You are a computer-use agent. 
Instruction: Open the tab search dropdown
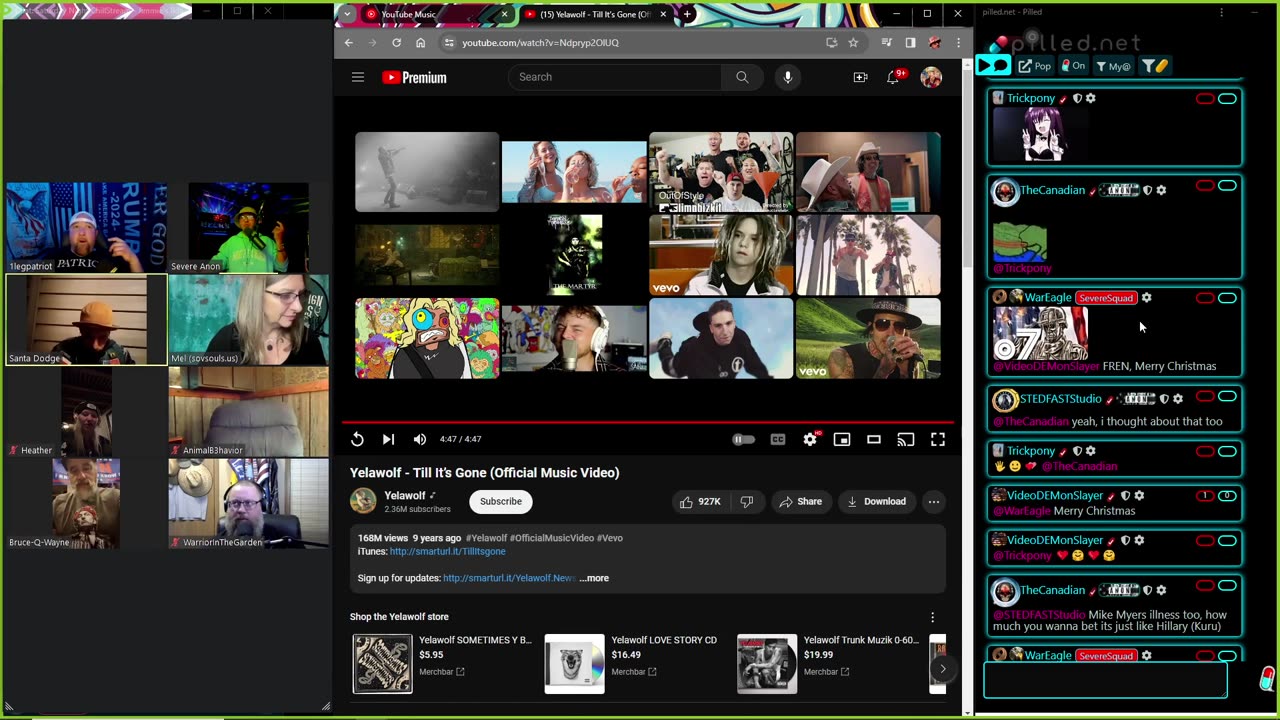click(x=346, y=14)
